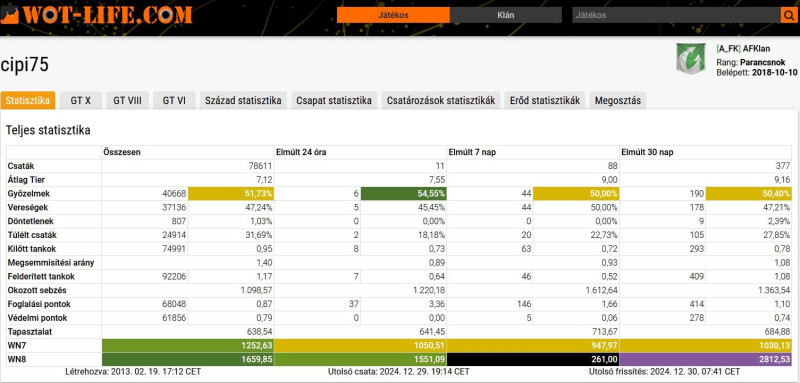
Task: Click the Győzelmek row label
Action: click(x=29, y=194)
